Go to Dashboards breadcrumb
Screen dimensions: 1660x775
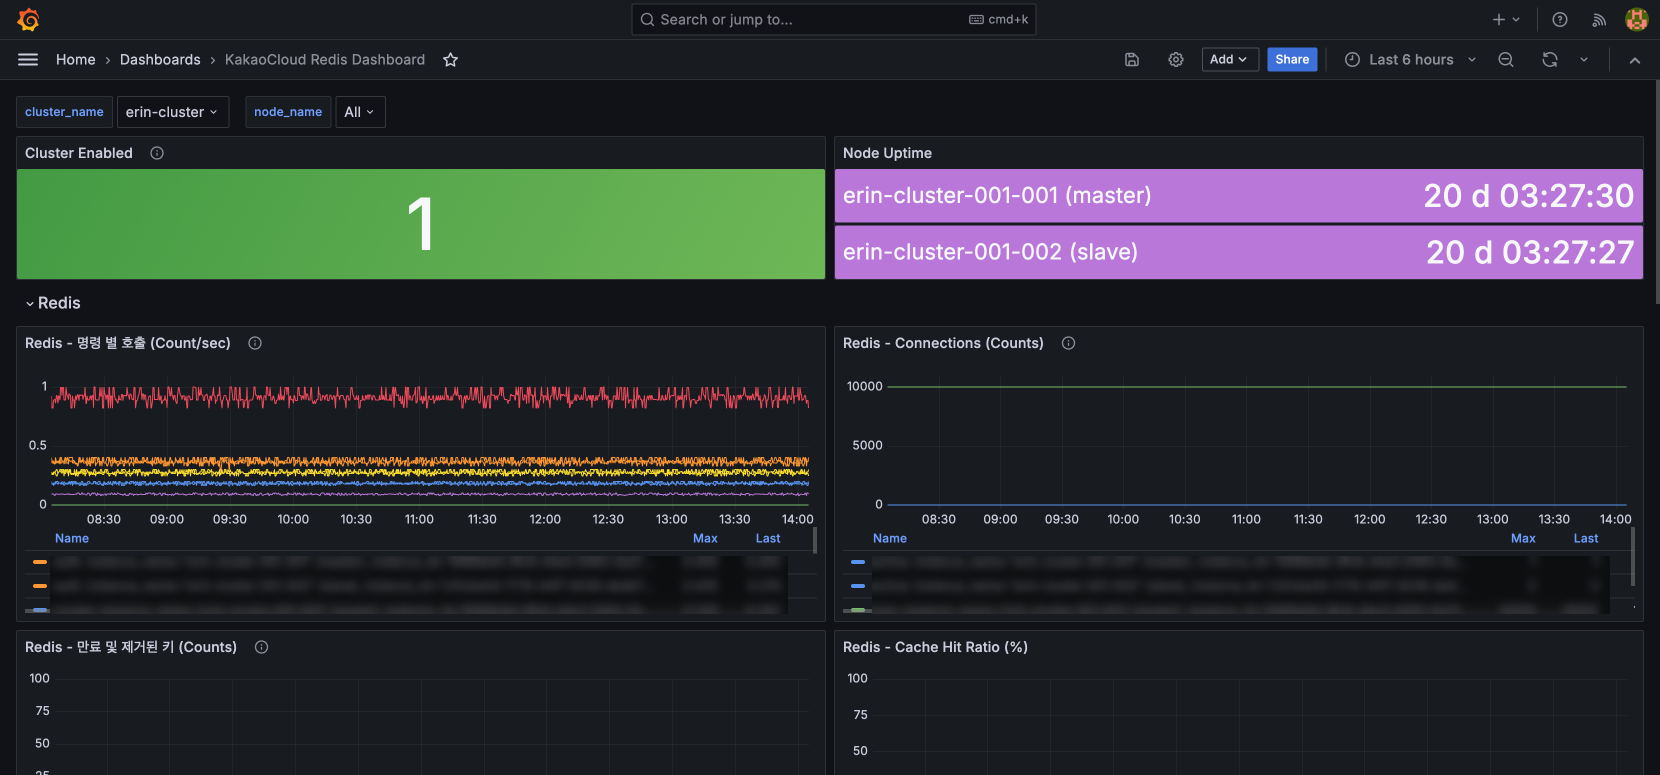coord(160,60)
